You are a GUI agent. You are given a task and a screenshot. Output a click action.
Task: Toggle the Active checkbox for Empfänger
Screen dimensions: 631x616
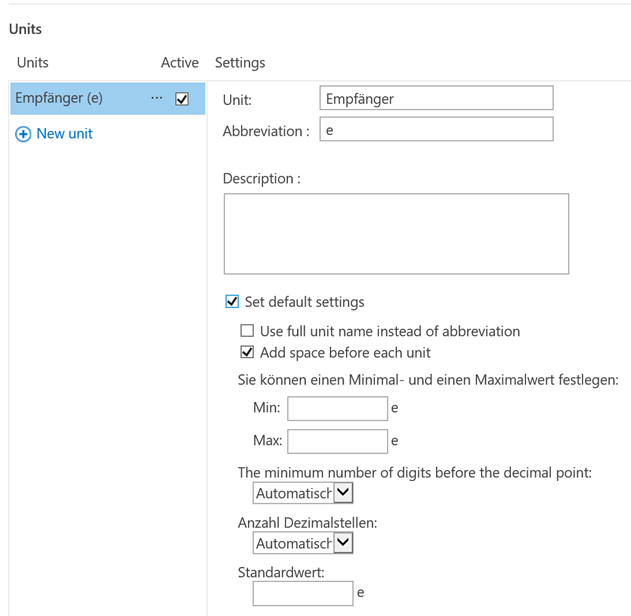[x=182, y=99]
